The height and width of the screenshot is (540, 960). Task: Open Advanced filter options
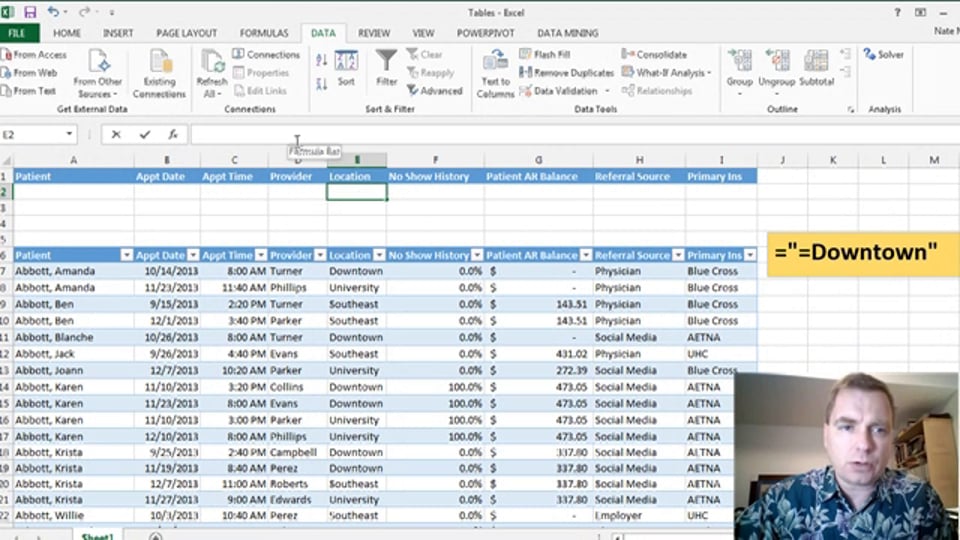tap(435, 91)
